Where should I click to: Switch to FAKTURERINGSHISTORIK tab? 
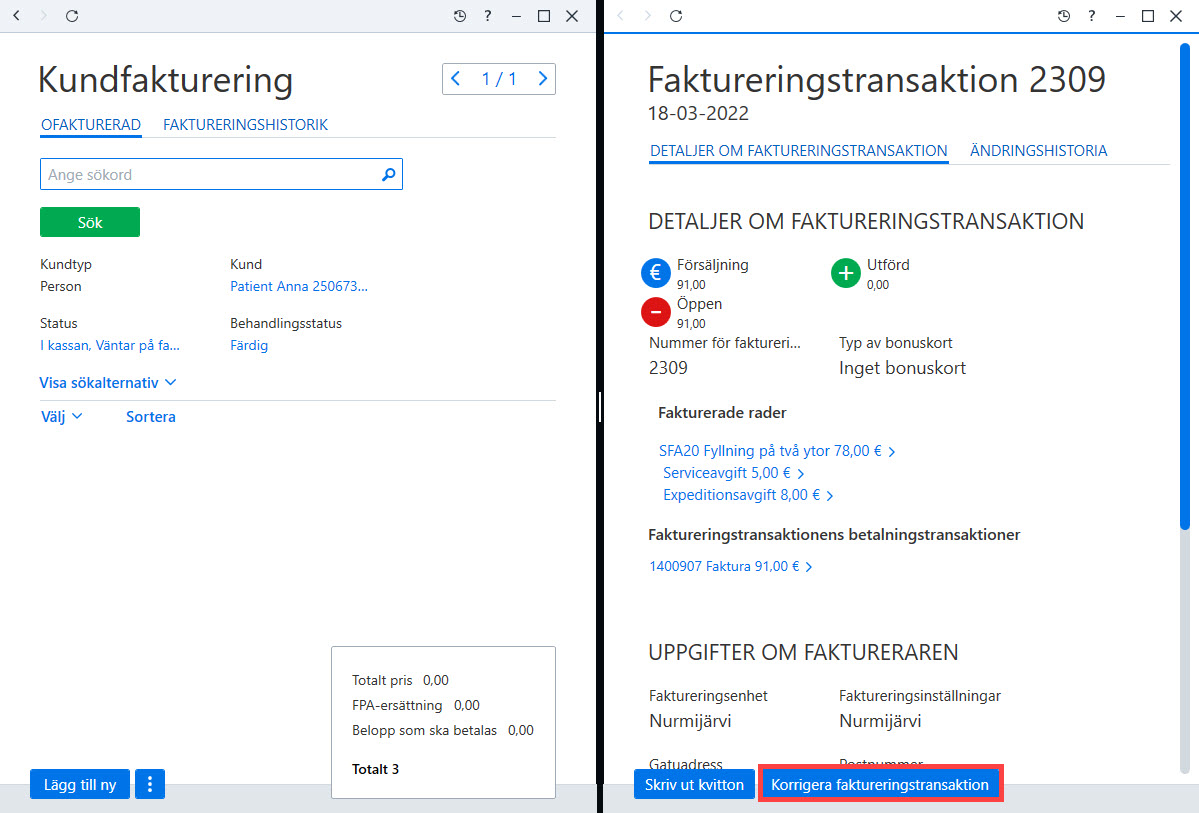click(245, 125)
